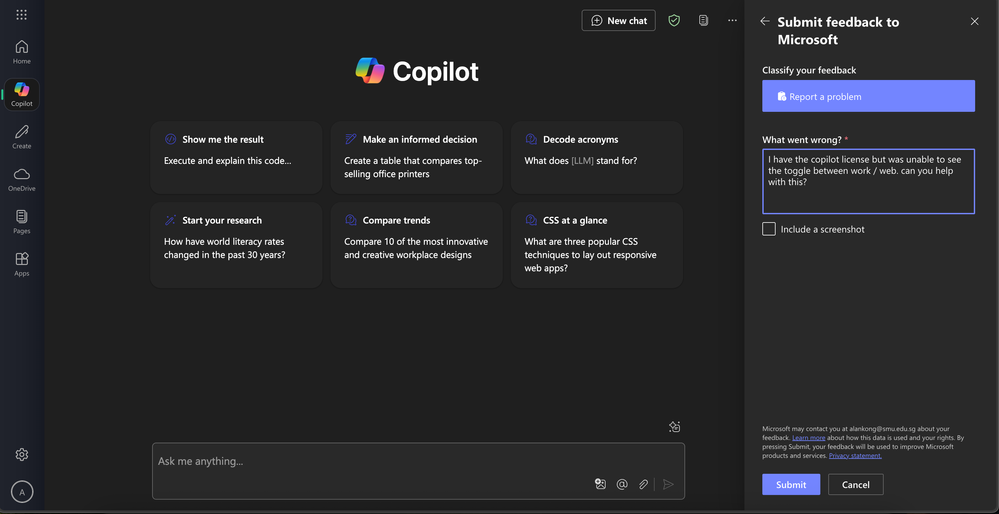This screenshot has width=999, height=514.
Task: Go to Home in the sidebar
Action: tap(22, 52)
